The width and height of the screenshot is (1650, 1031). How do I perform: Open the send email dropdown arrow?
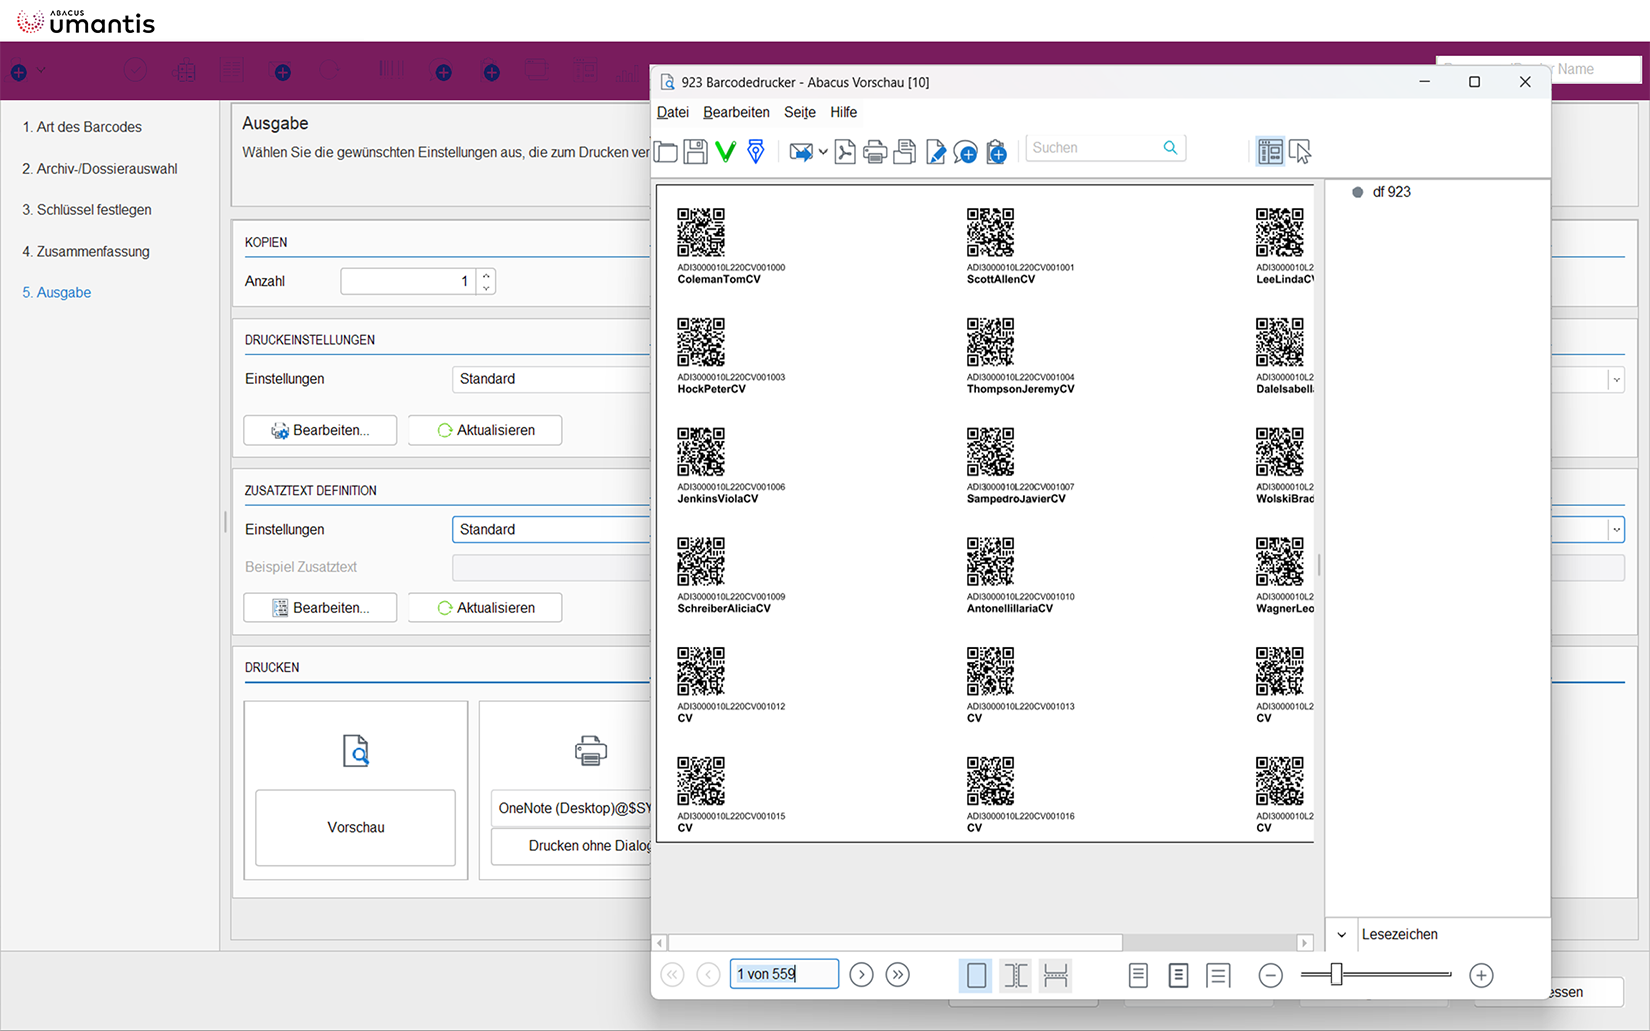823,152
